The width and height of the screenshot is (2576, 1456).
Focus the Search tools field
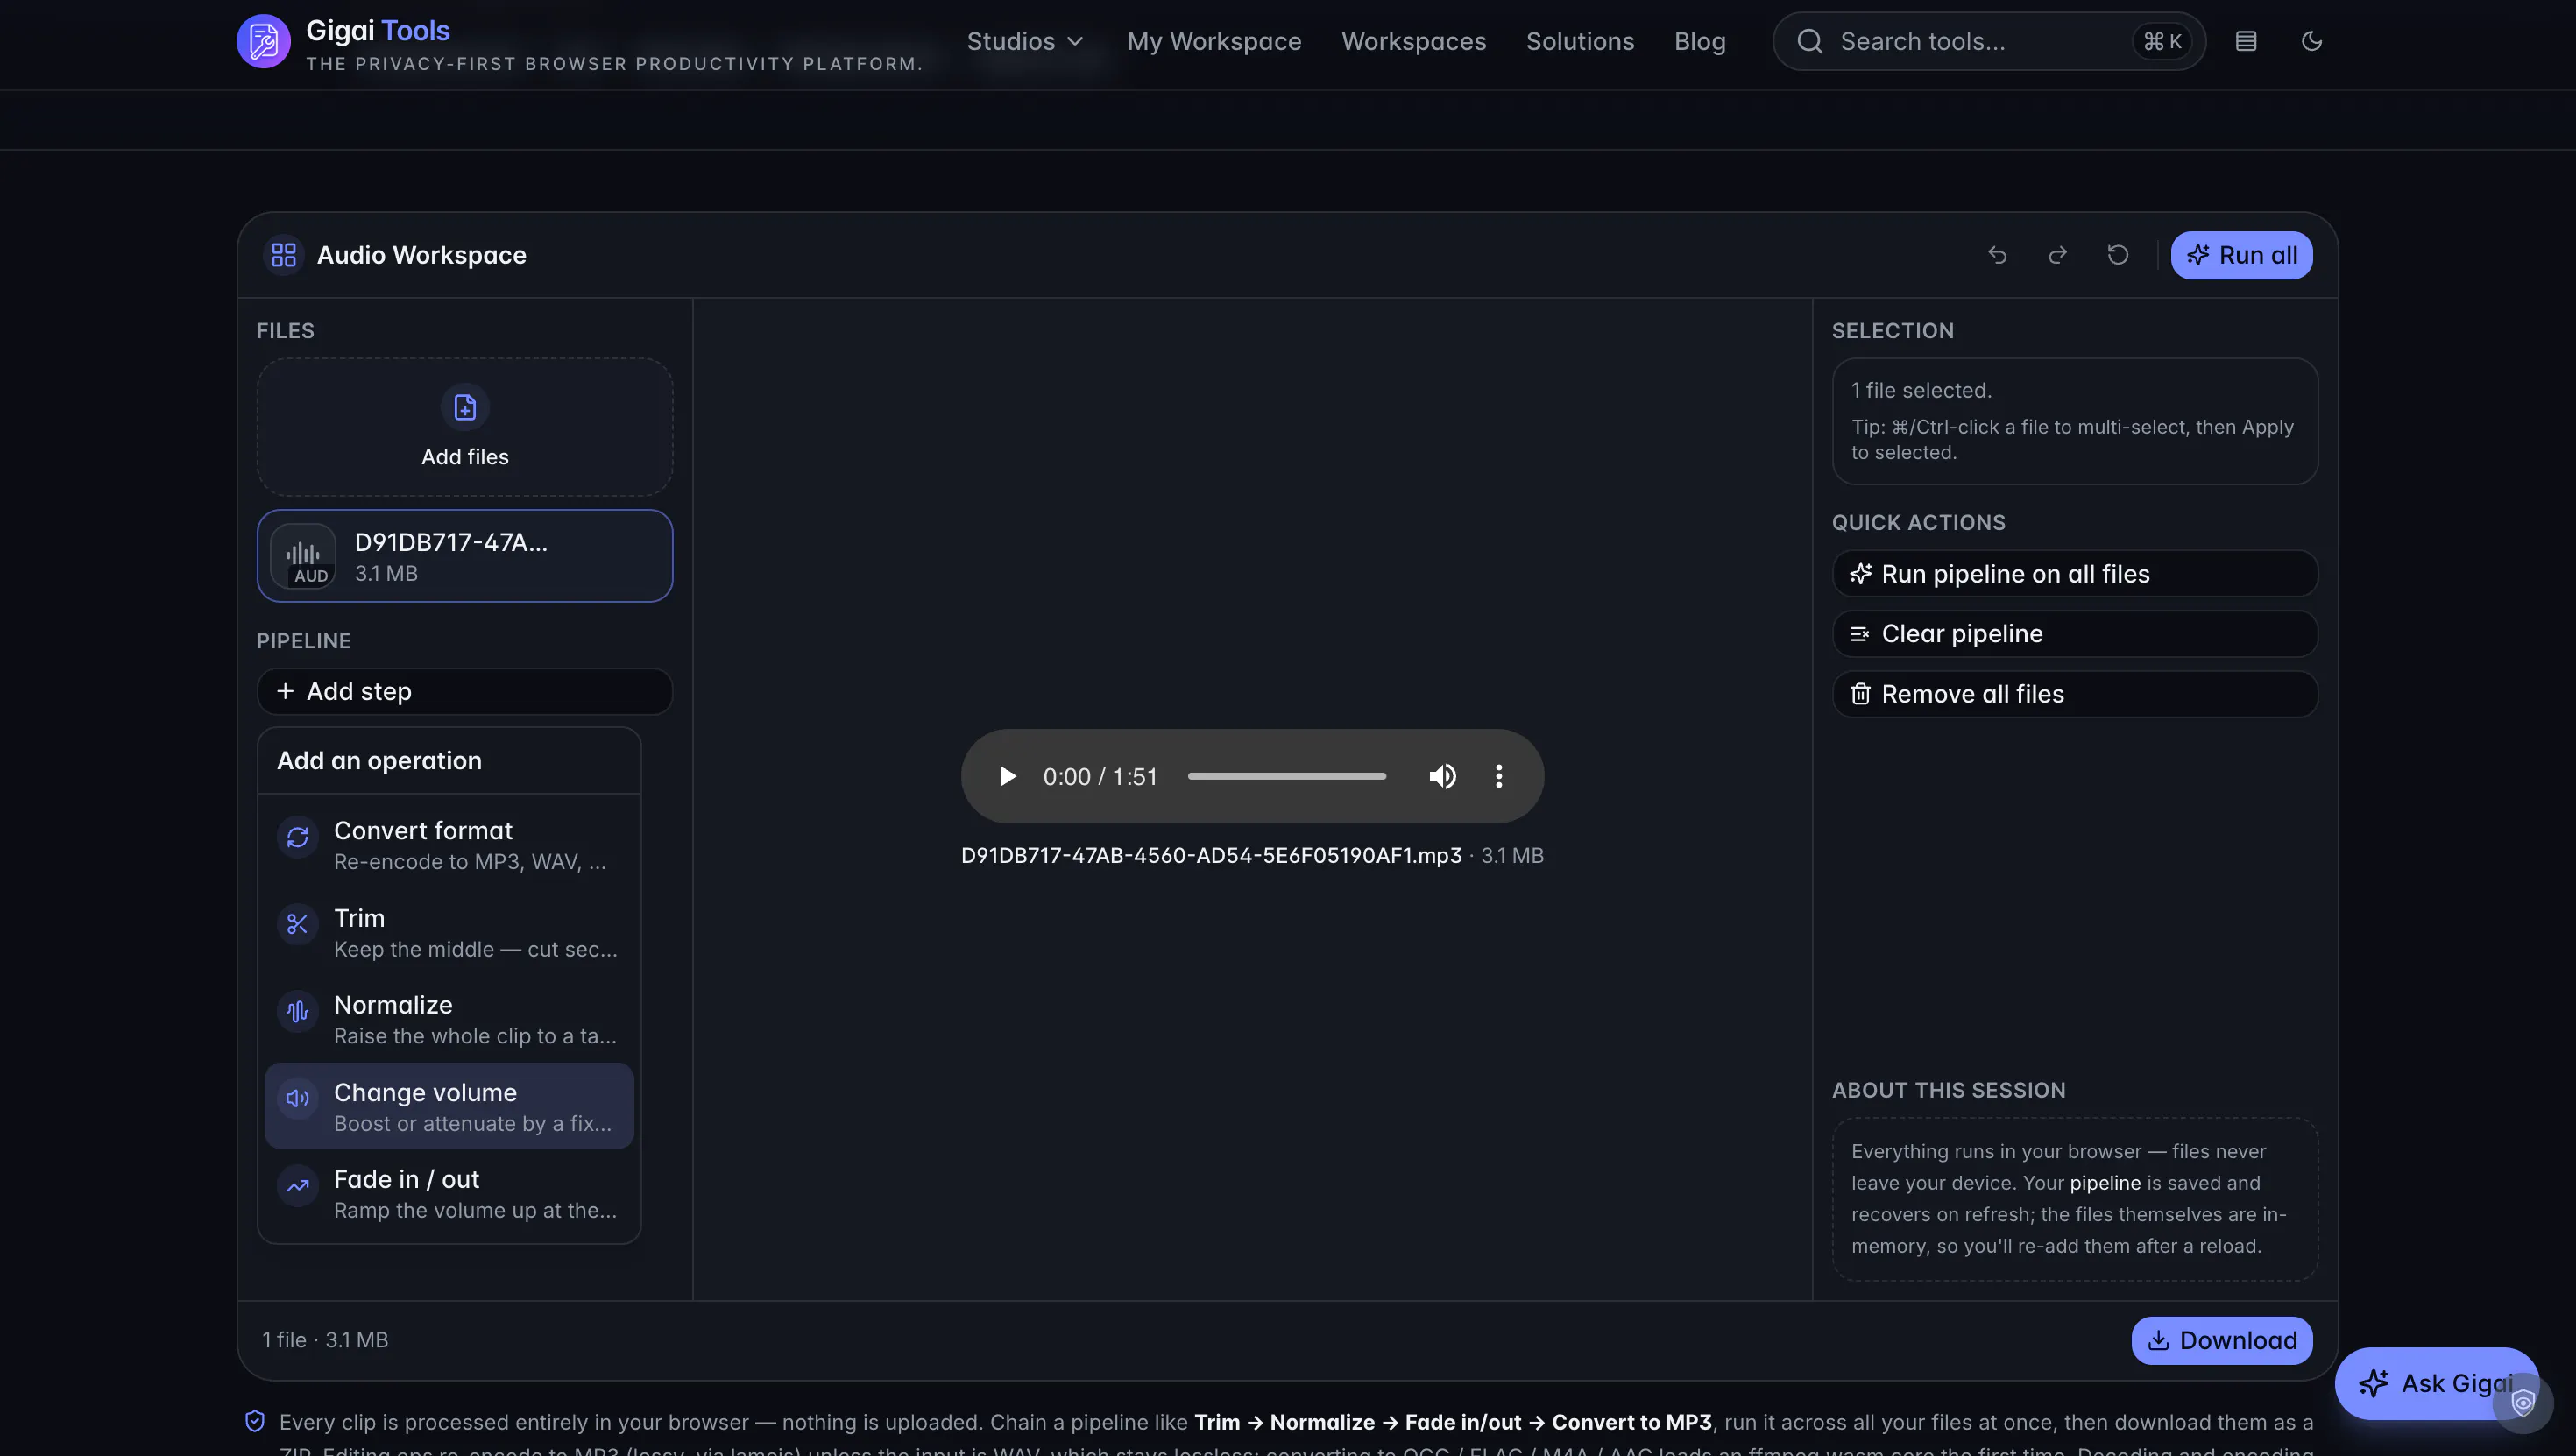point(1988,41)
